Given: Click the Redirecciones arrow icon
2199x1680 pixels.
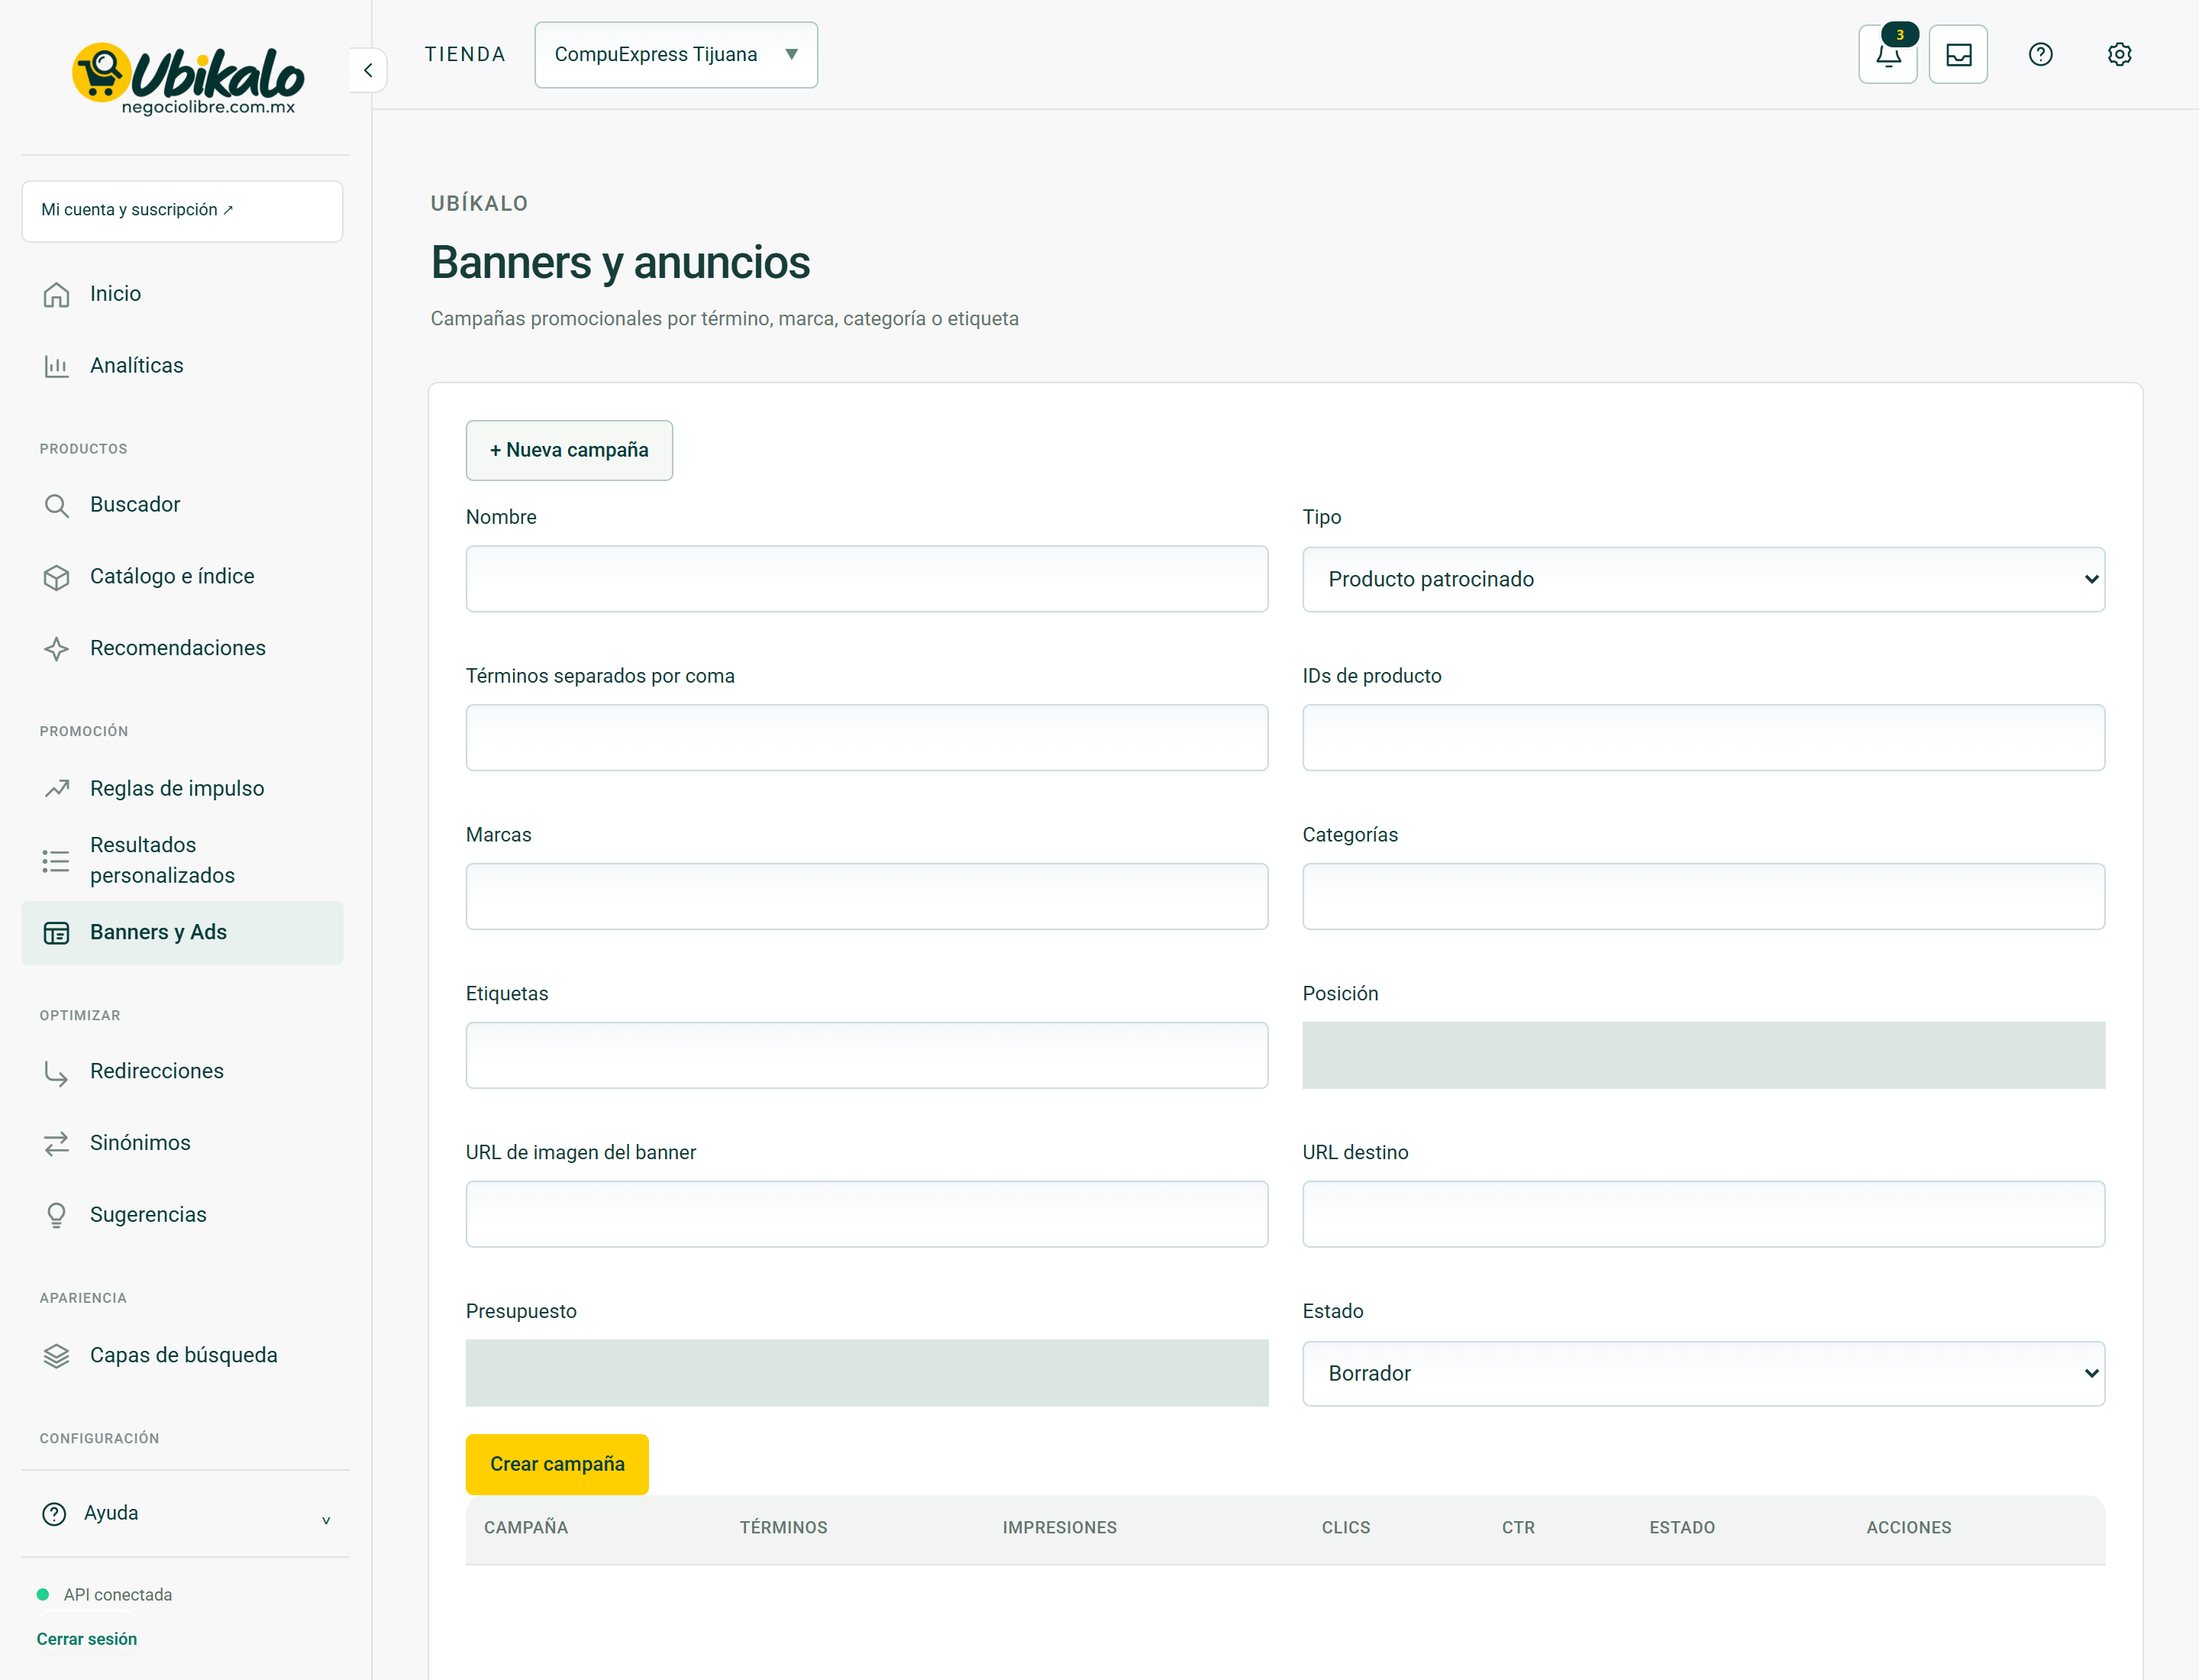Looking at the screenshot, I should point(56,1072).
